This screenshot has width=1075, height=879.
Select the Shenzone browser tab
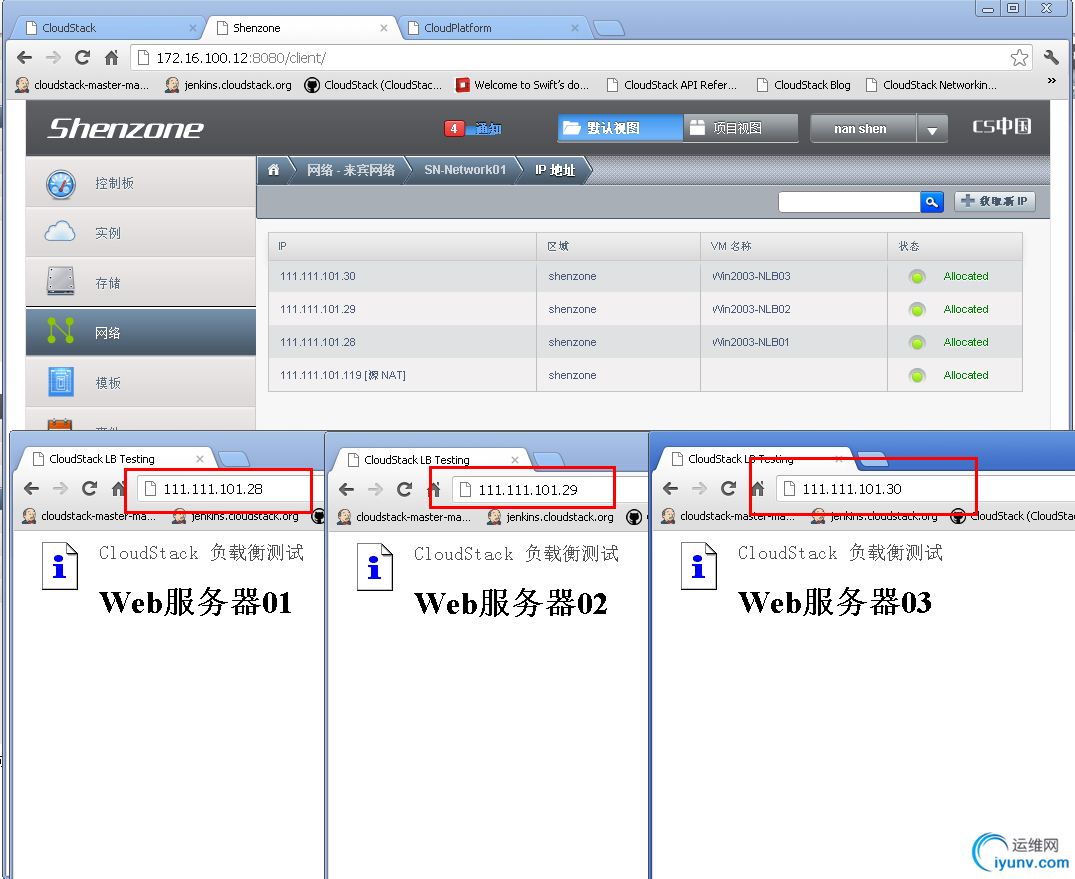tap(302, 28)
